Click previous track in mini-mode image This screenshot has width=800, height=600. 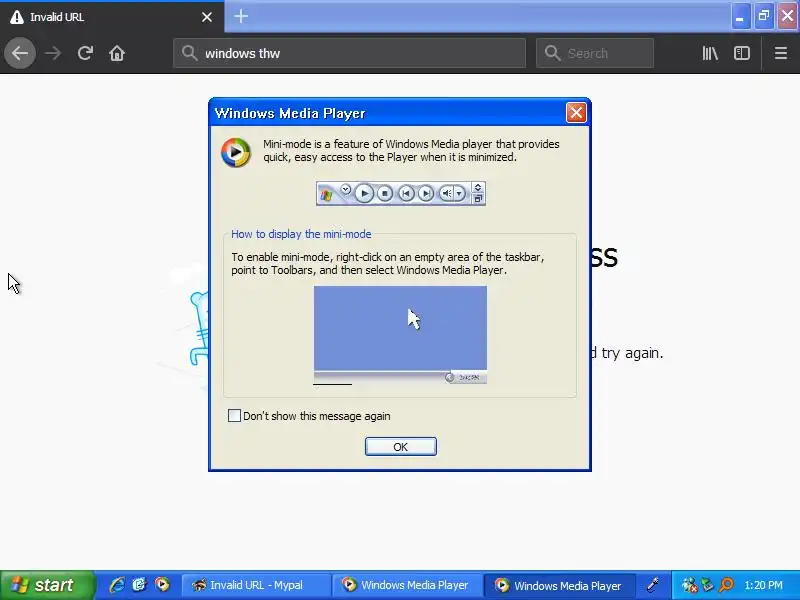click(x=406, y=193)
